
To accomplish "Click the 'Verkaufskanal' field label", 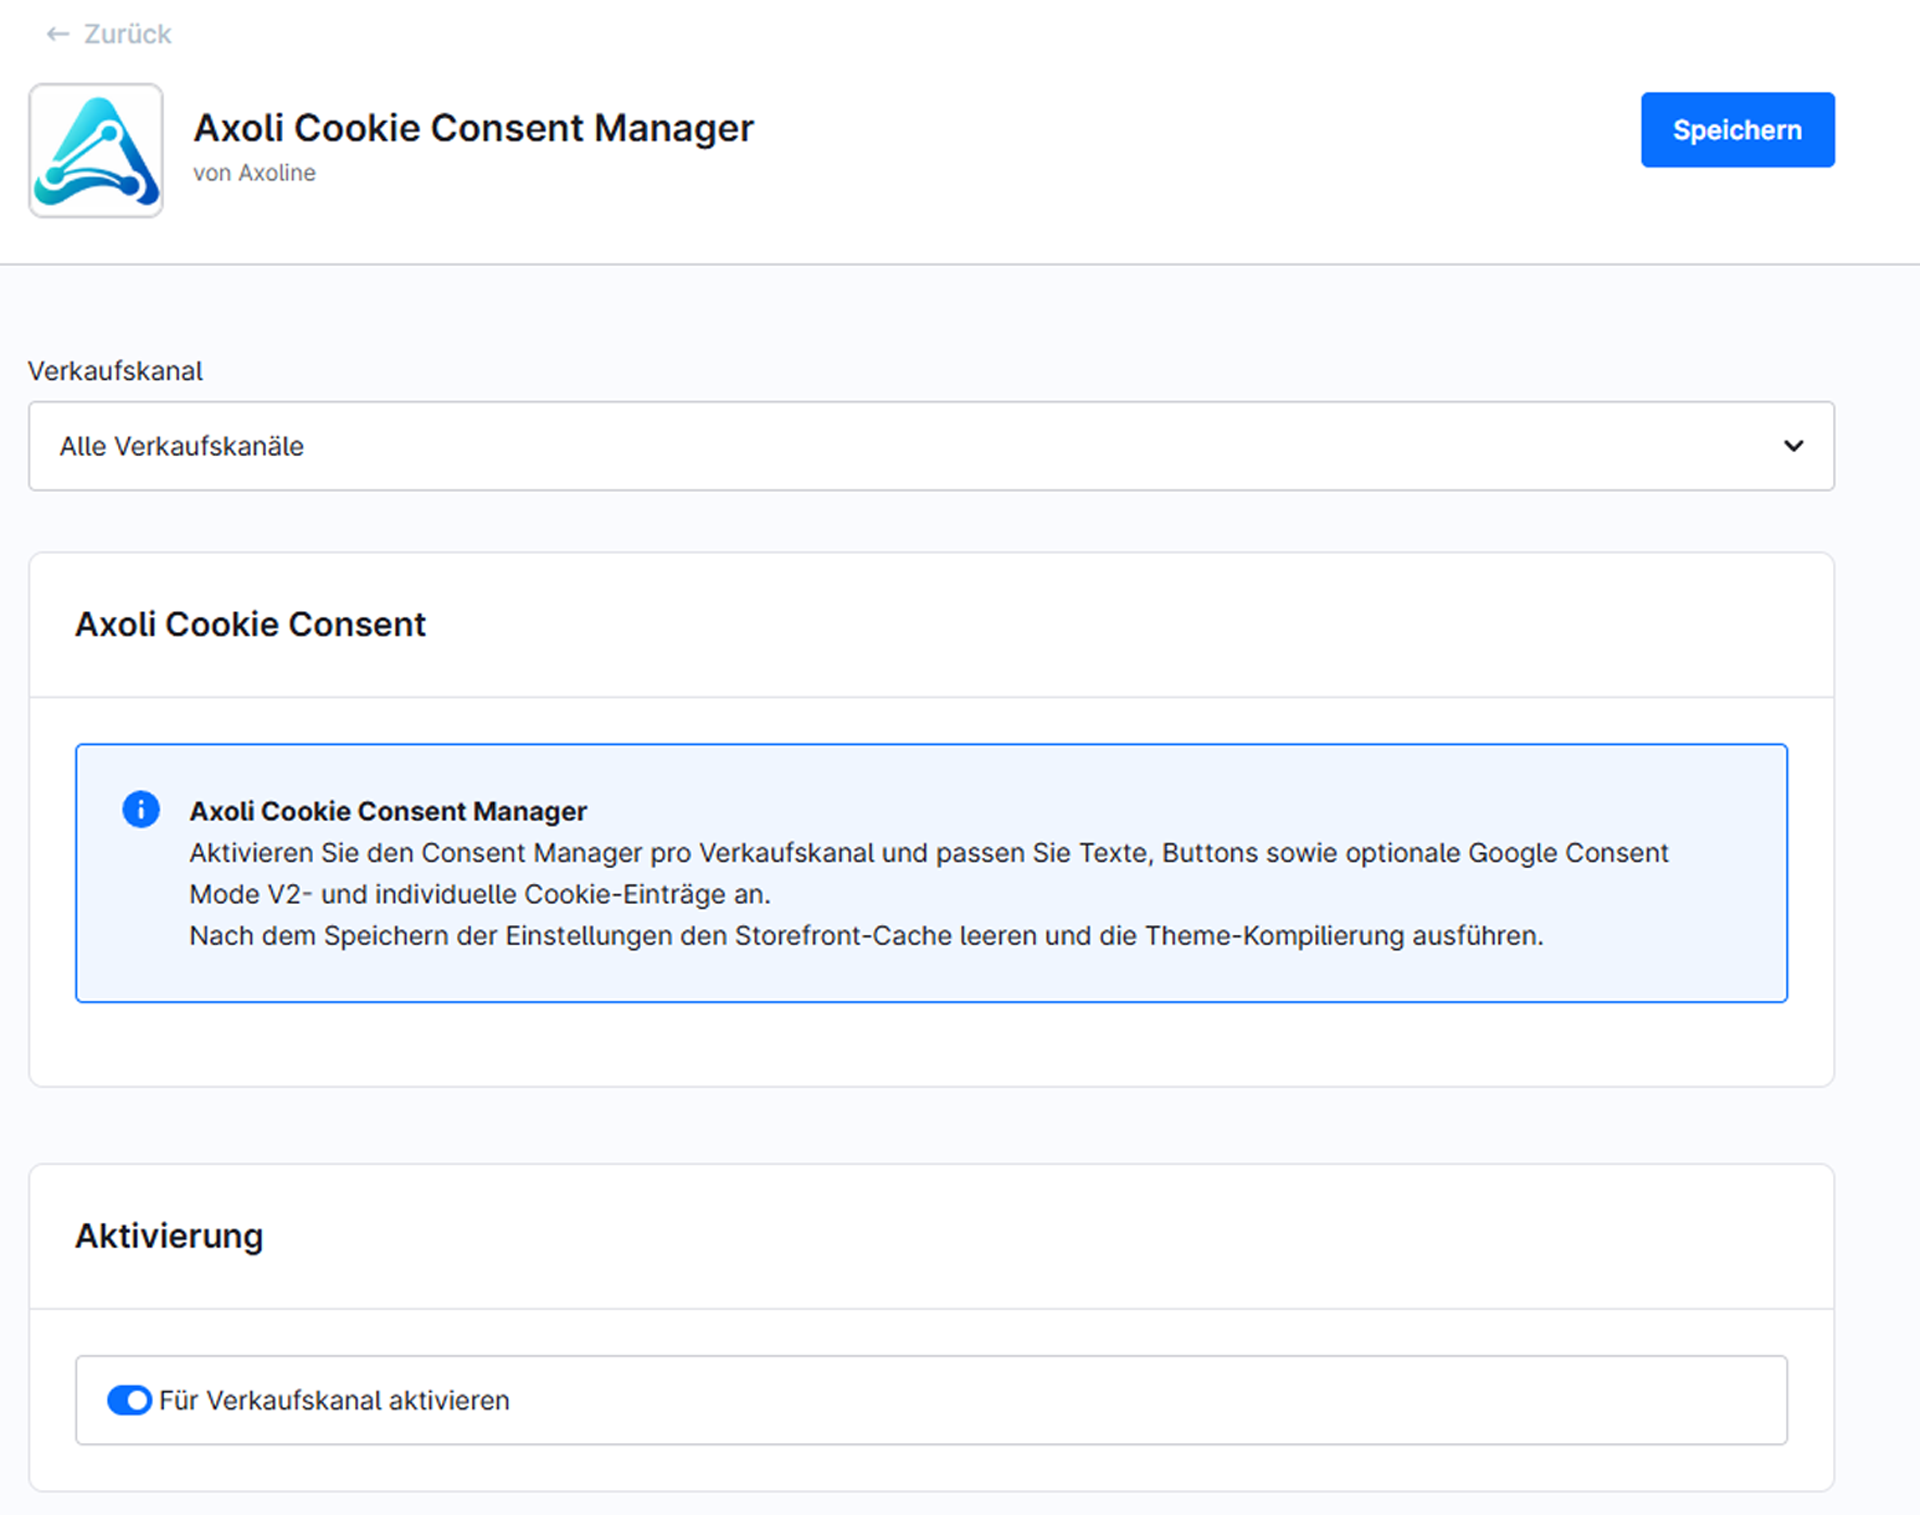I will pos(115,371).
